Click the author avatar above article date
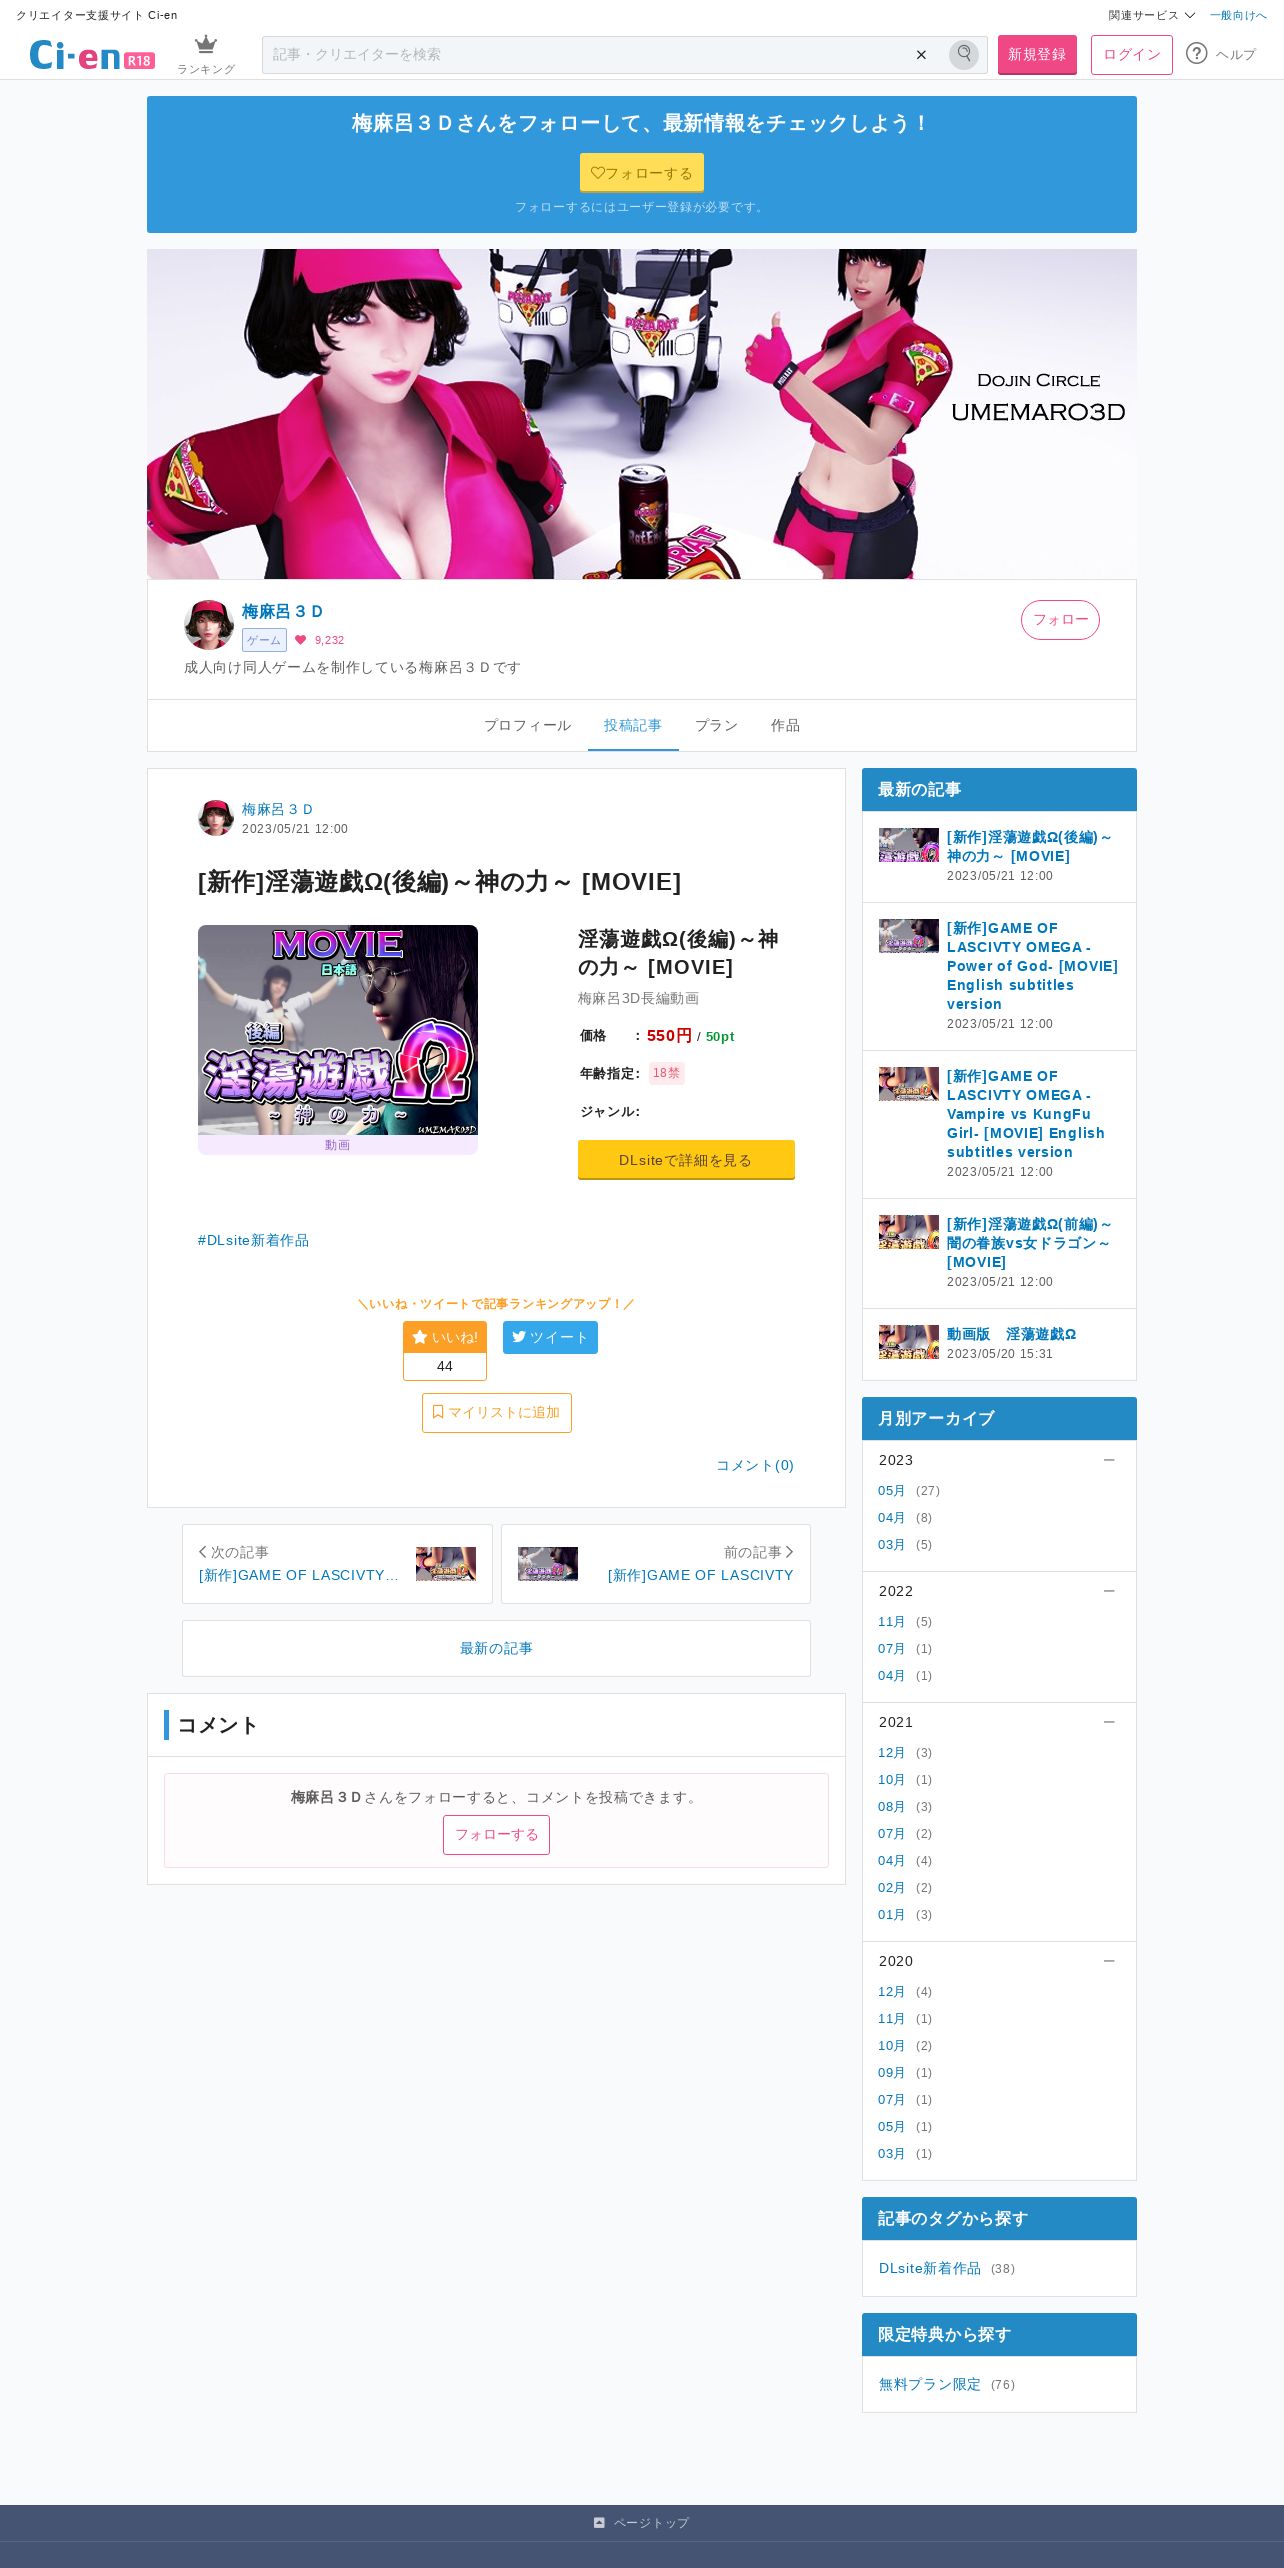 point(216,818)
